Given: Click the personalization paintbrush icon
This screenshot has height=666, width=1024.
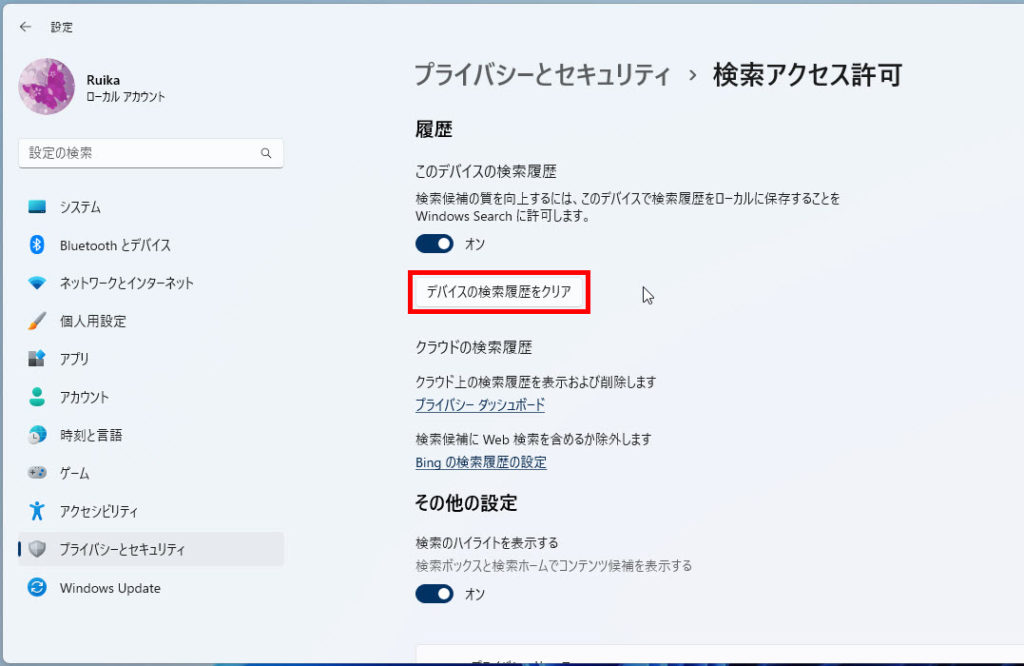Looking at the screenshot, I should (37, 321).
